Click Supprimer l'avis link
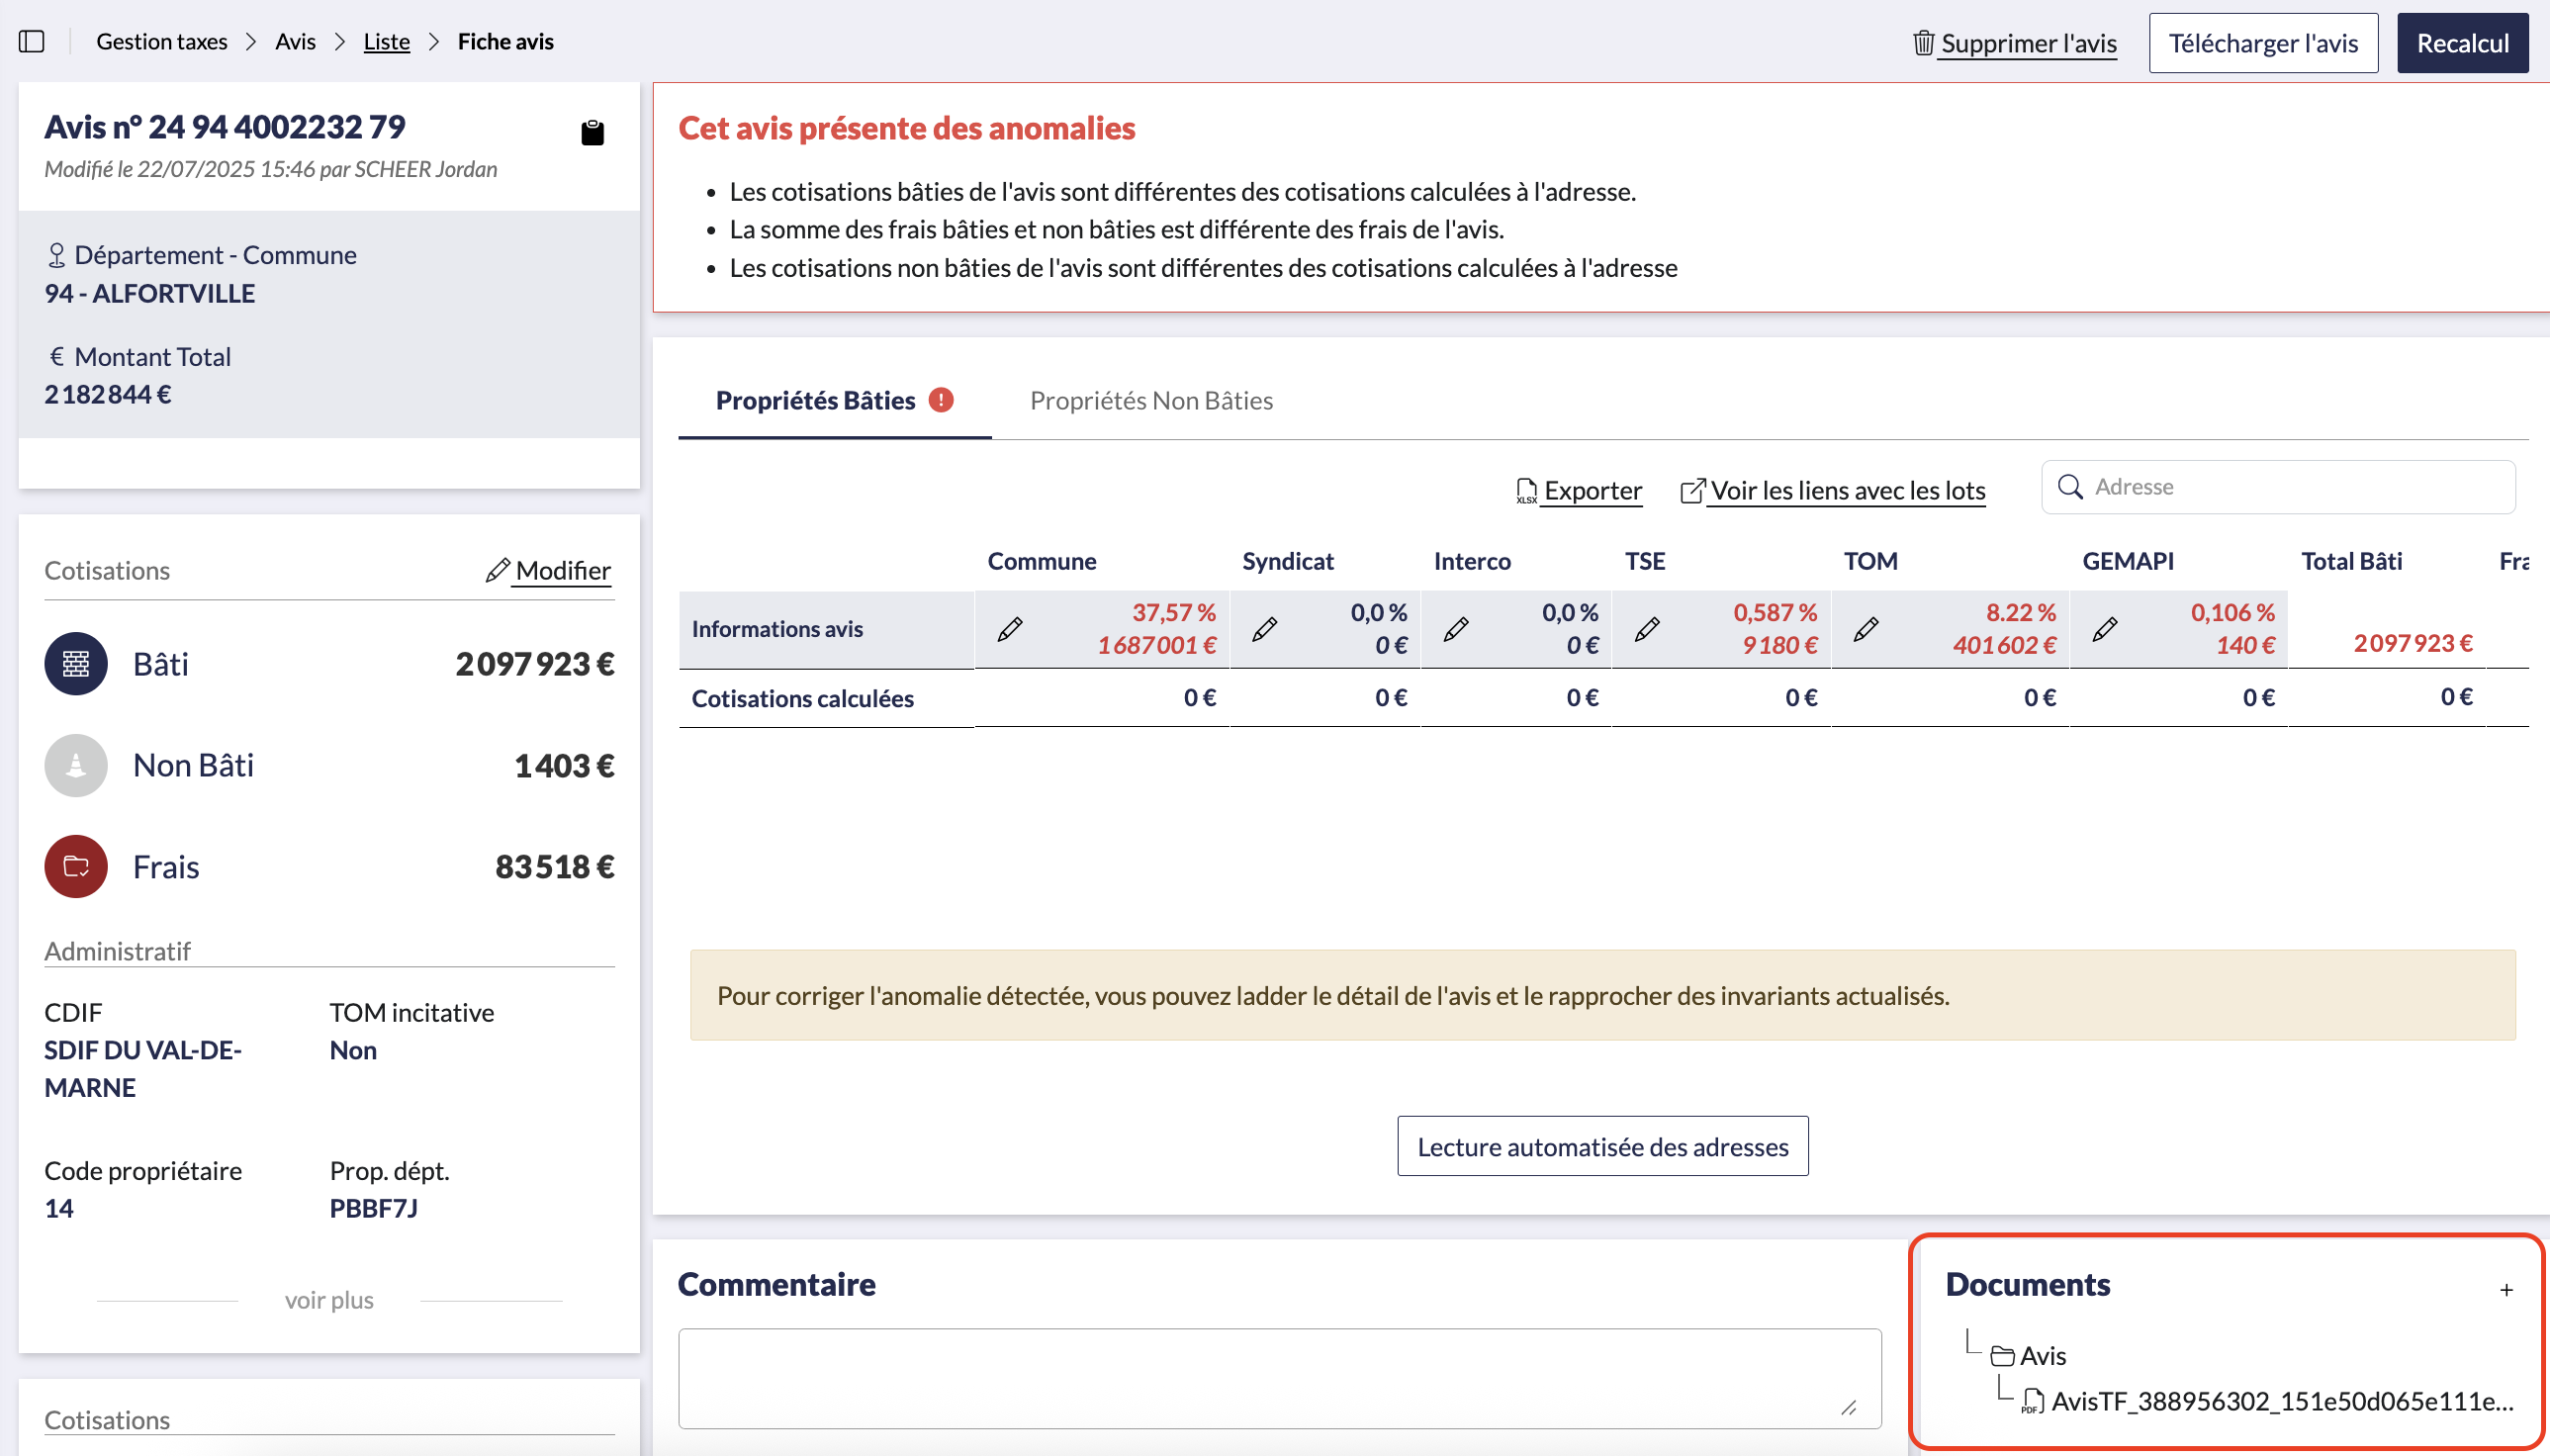Viewport: 2550px width, 1456px height. (2027, 43)
